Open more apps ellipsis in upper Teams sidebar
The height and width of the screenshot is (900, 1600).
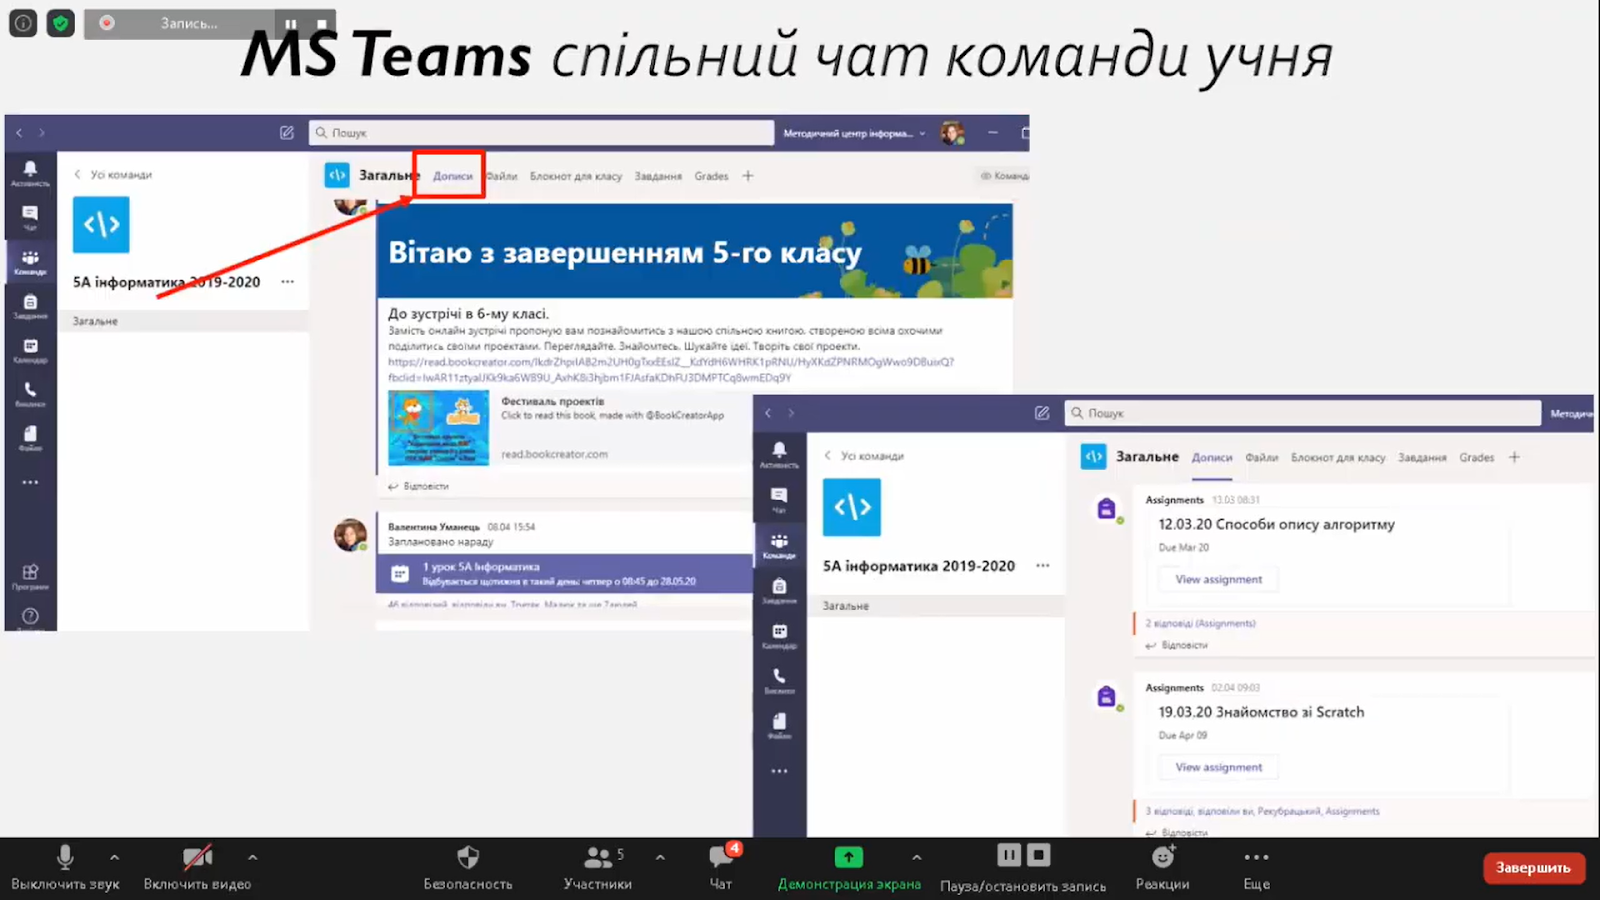point(30,482)
